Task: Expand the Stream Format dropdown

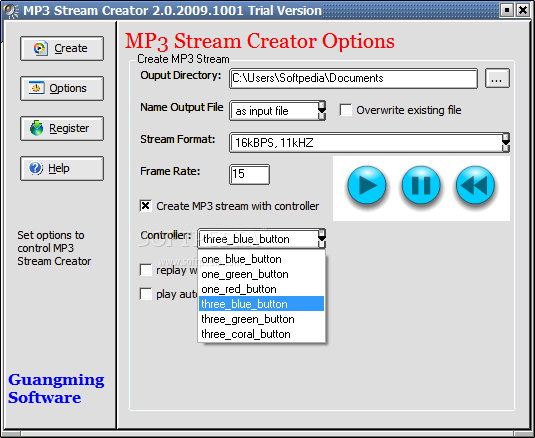Action: [x=506, y=143]
